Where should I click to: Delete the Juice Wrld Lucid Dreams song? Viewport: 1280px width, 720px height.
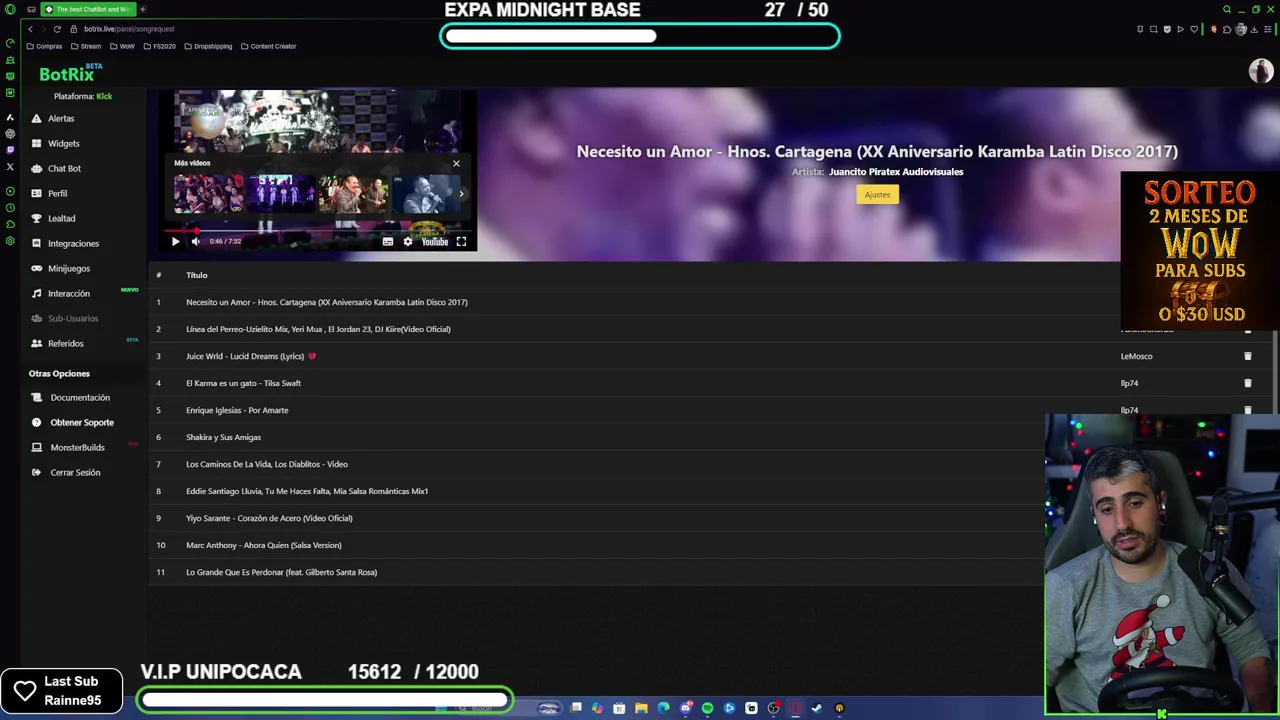click(1247, 356)
